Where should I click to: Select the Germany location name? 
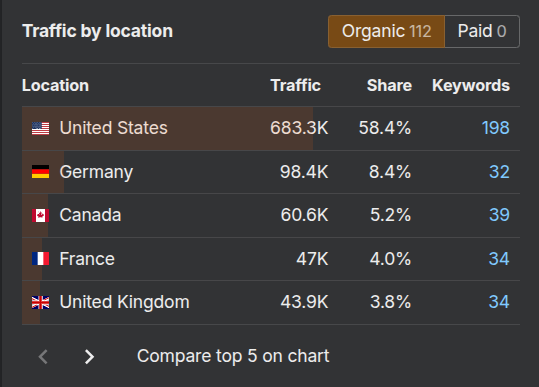coord(96,172)
